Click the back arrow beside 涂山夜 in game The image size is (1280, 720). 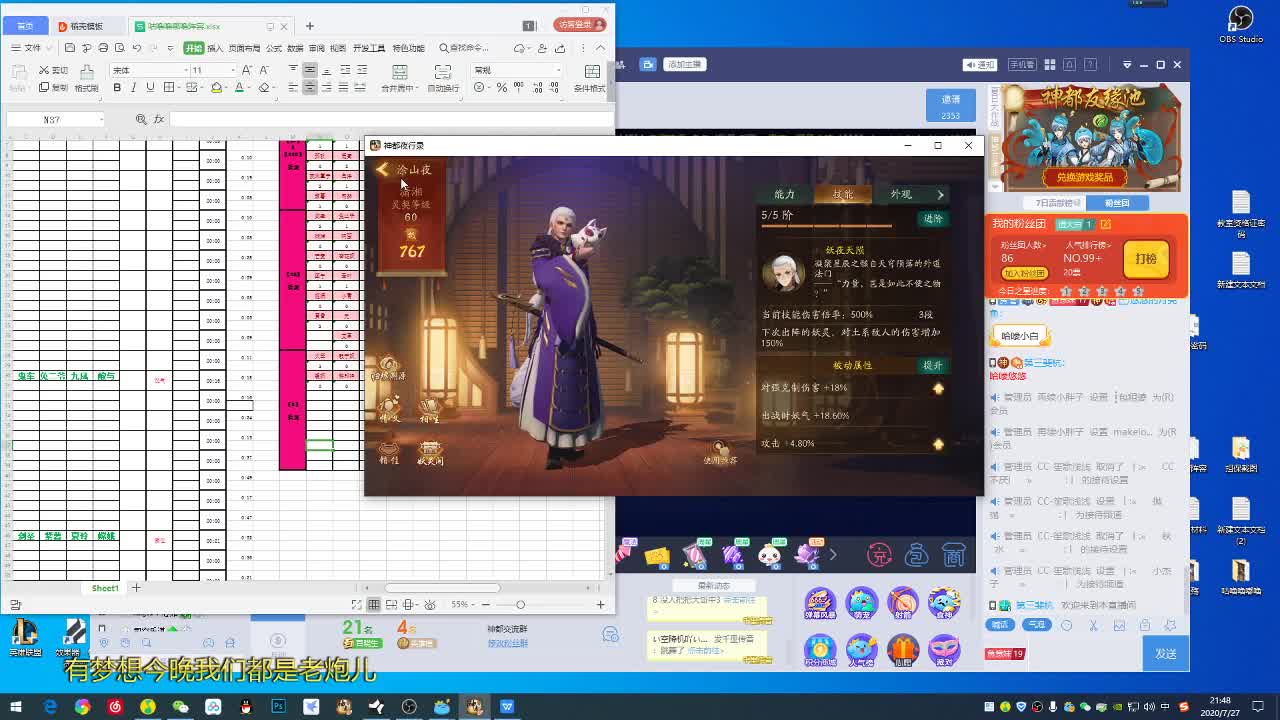point(382,170)
